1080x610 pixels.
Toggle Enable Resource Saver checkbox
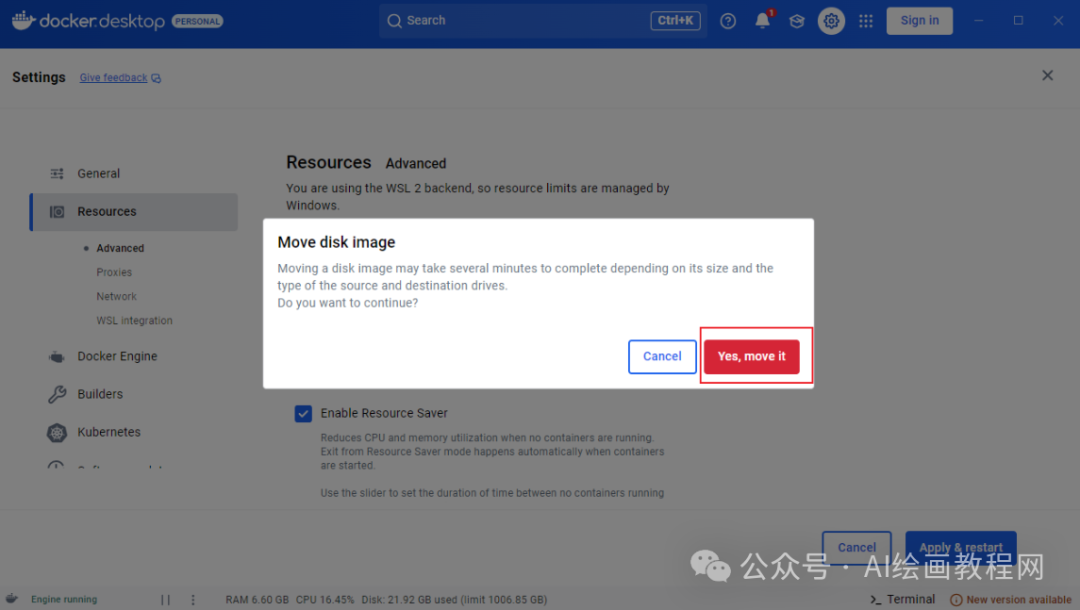click(x=303, y=413)
